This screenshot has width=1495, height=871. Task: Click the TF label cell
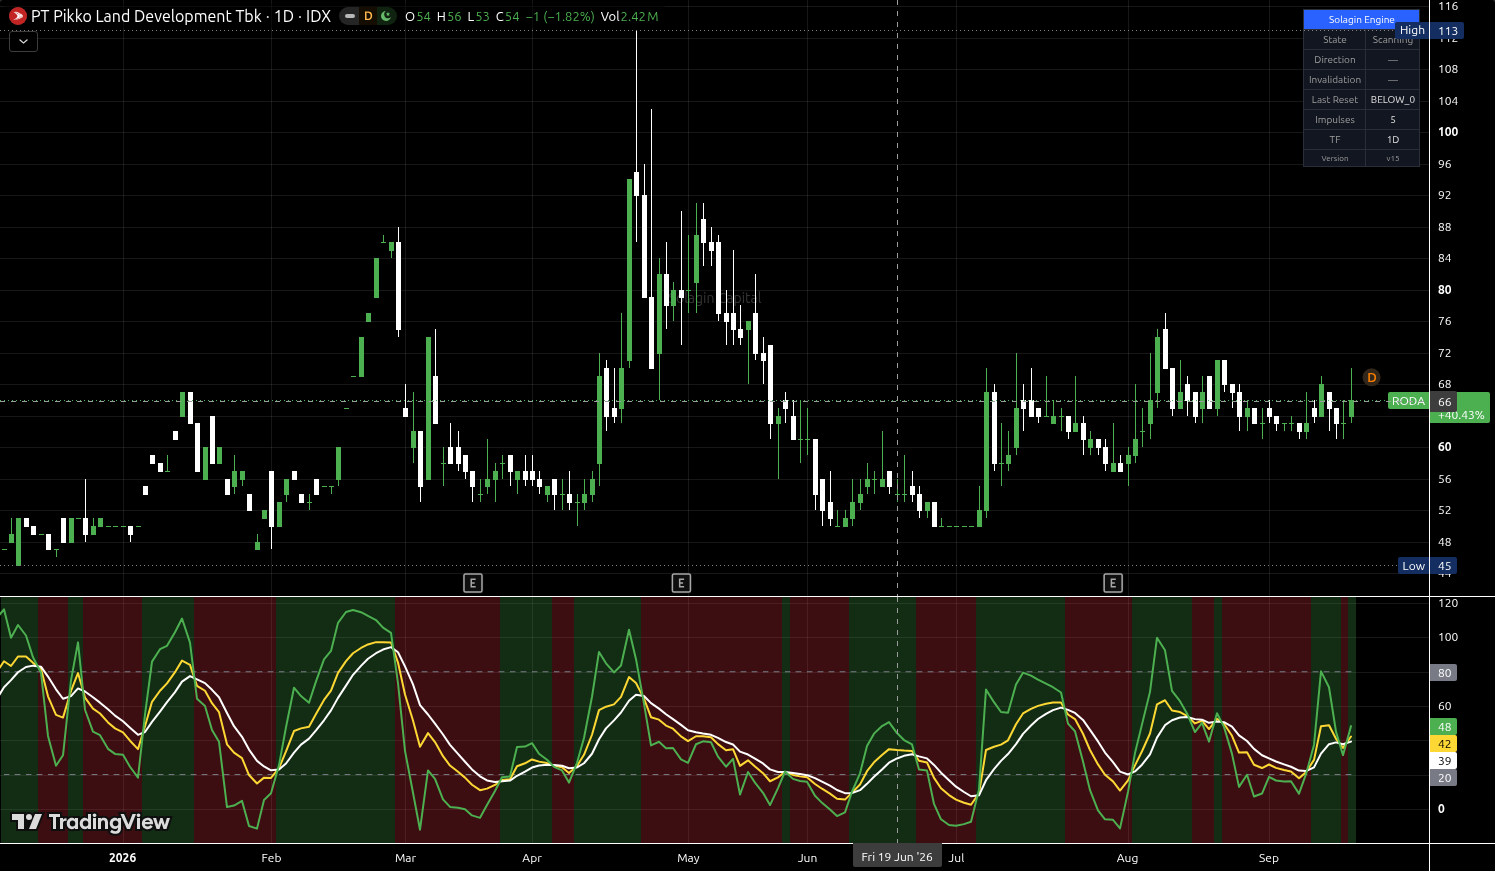[x=1335, y=140]
